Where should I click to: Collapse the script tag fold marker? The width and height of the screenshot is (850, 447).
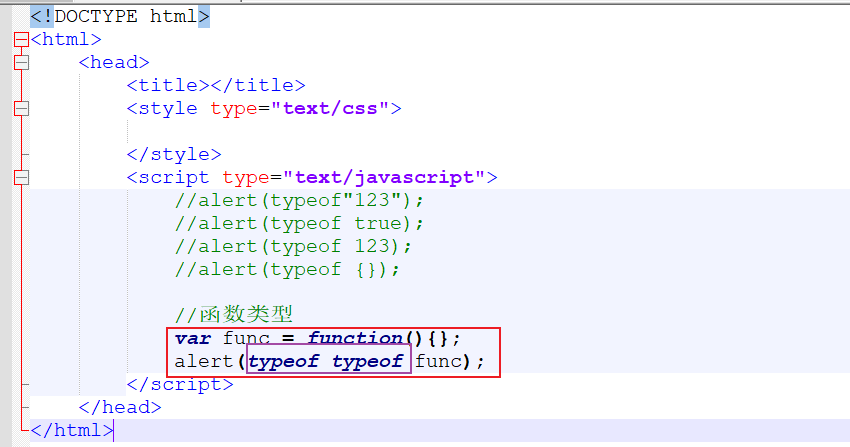pos(21,177)
